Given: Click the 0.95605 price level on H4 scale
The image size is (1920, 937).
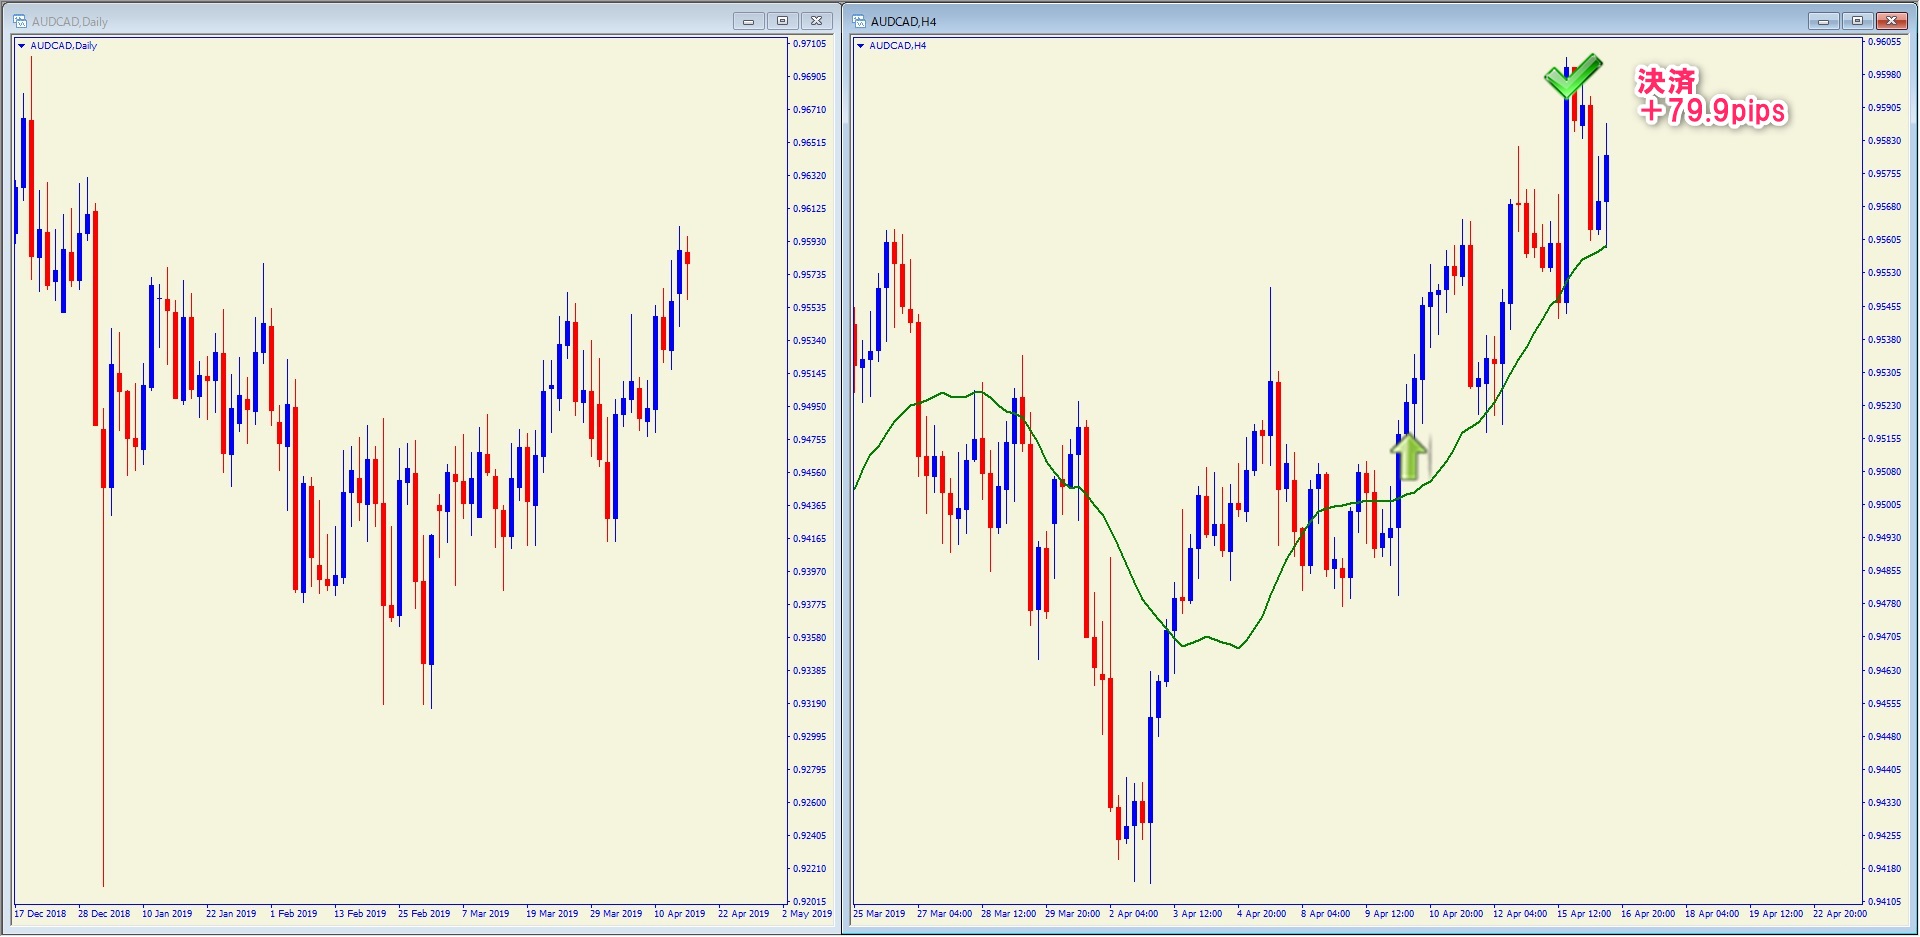Looking at the screenshot, I should tap(1885, 240).
